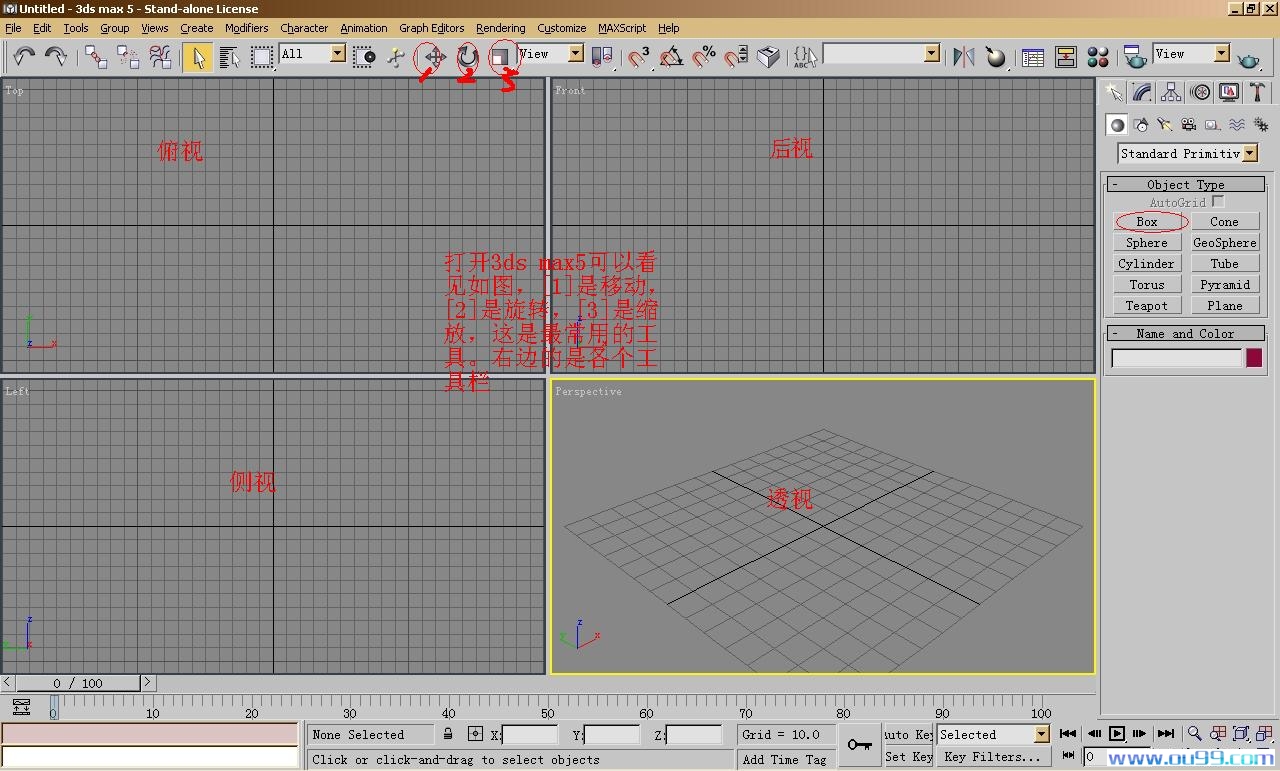Click the object name input field
The image size is (1280, 771).
[x=1177, y=358]
